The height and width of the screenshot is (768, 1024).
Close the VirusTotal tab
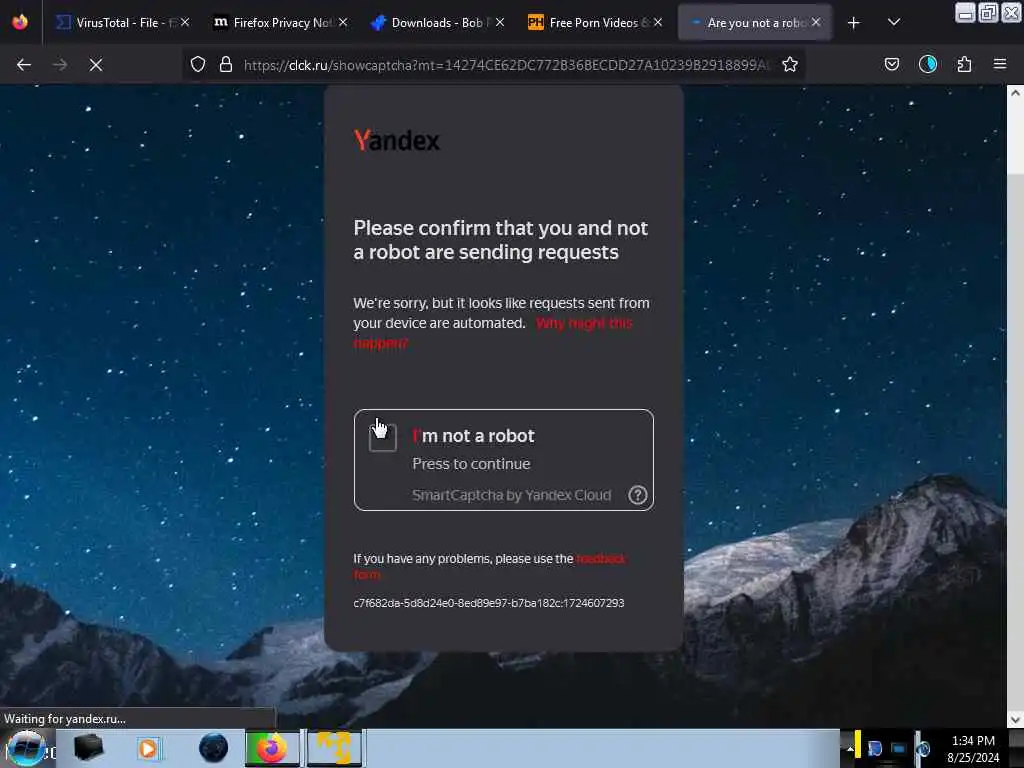pyautogui.click(x=185, y=22)
